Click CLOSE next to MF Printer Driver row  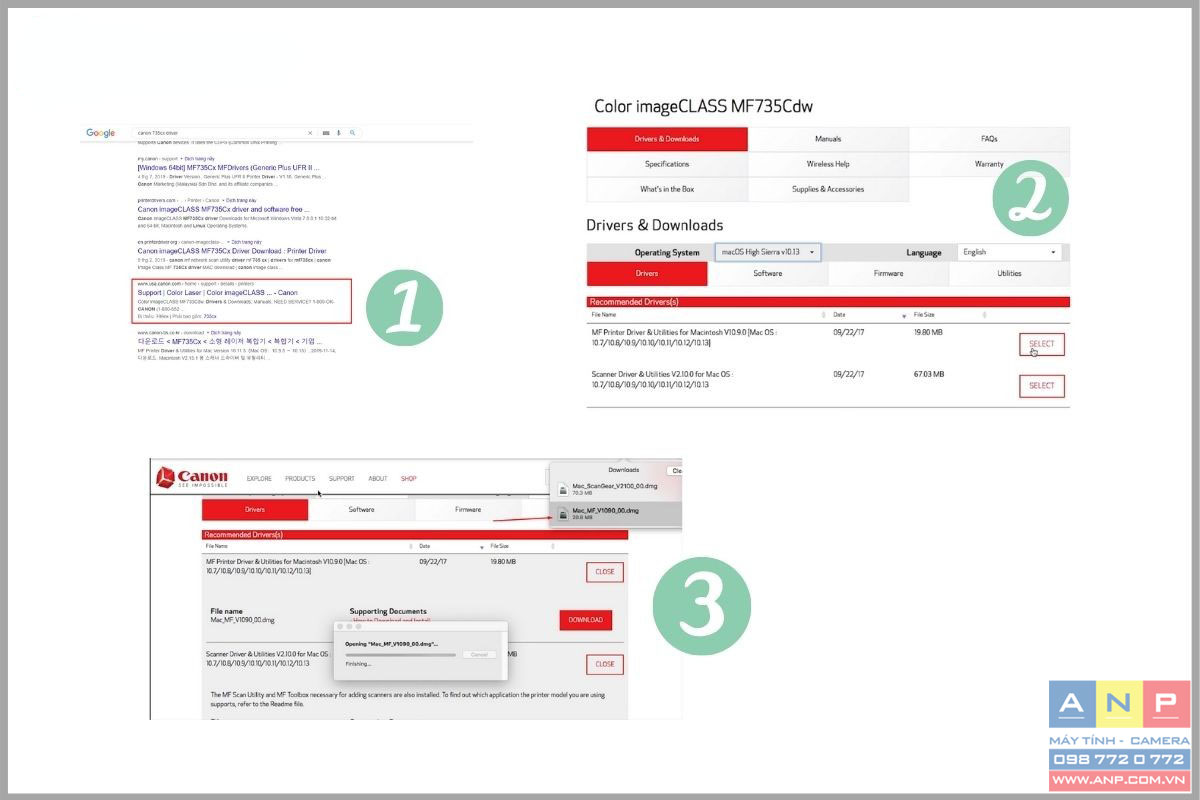[605, 572]
